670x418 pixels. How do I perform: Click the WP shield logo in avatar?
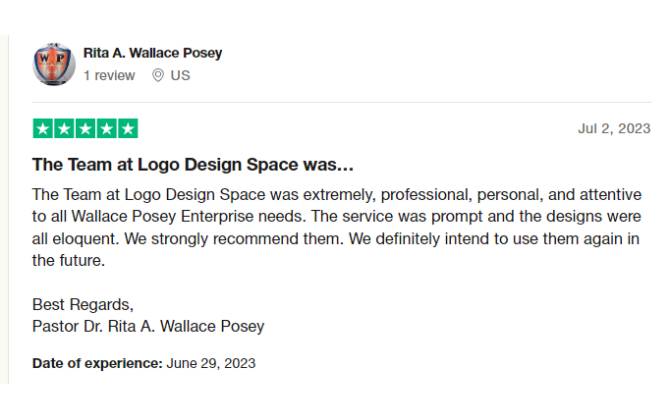53,63
